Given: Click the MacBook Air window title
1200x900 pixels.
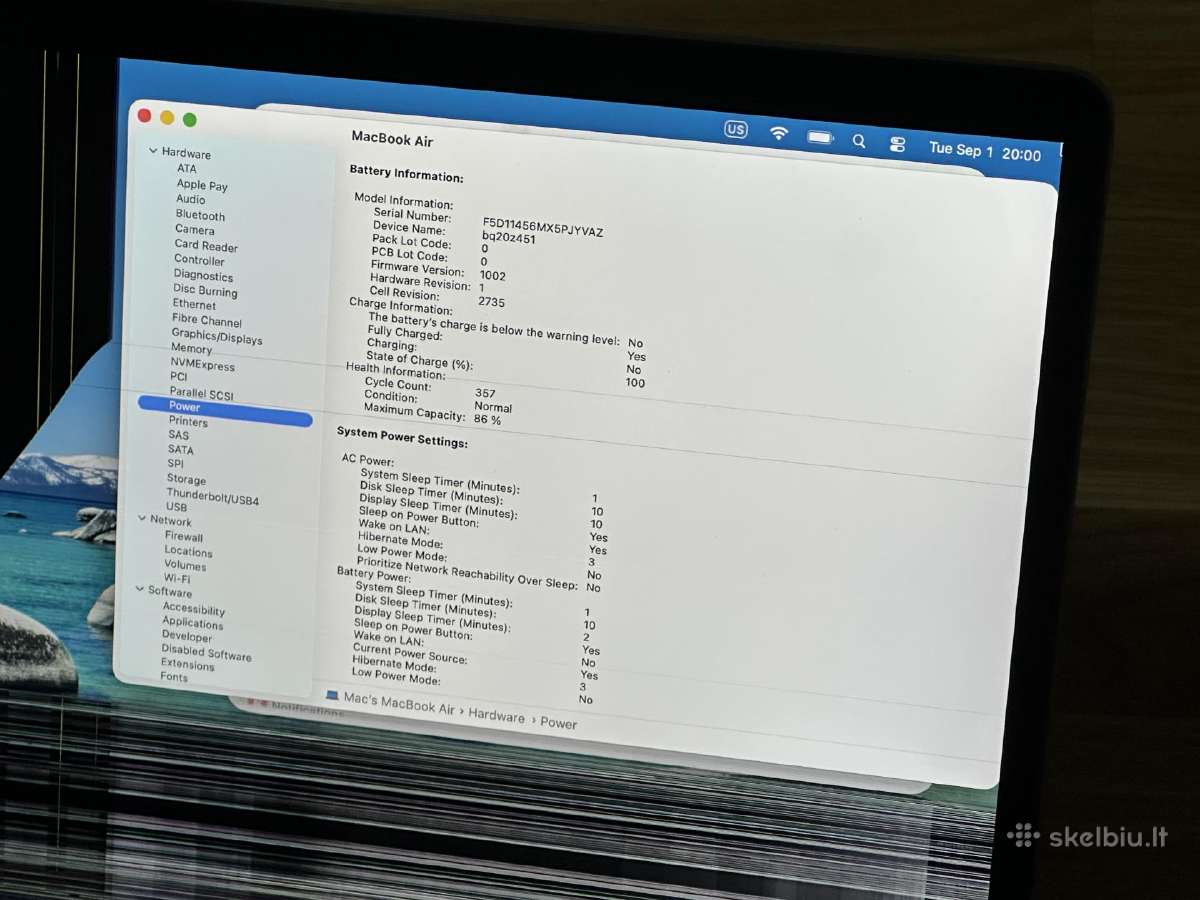Looking at the screenshot, I should 392,140.
